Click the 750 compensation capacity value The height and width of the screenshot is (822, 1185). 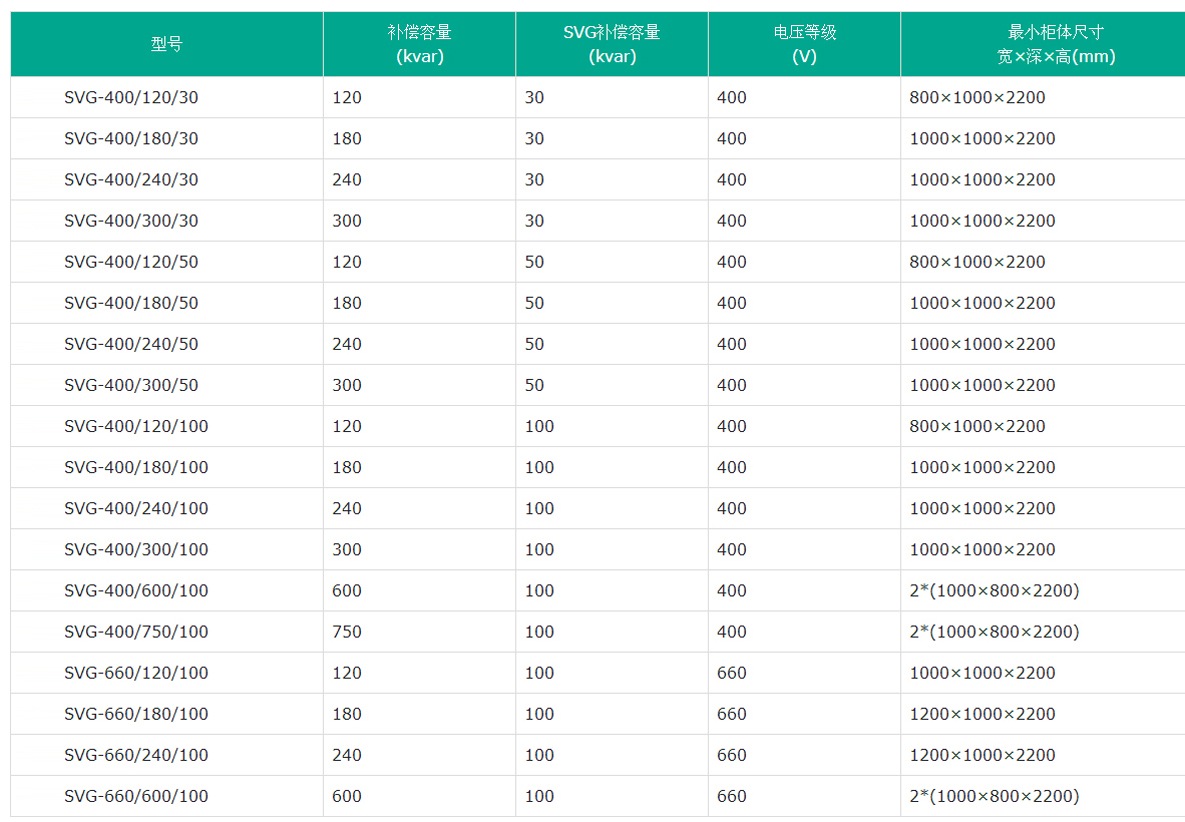pos(347,632)
